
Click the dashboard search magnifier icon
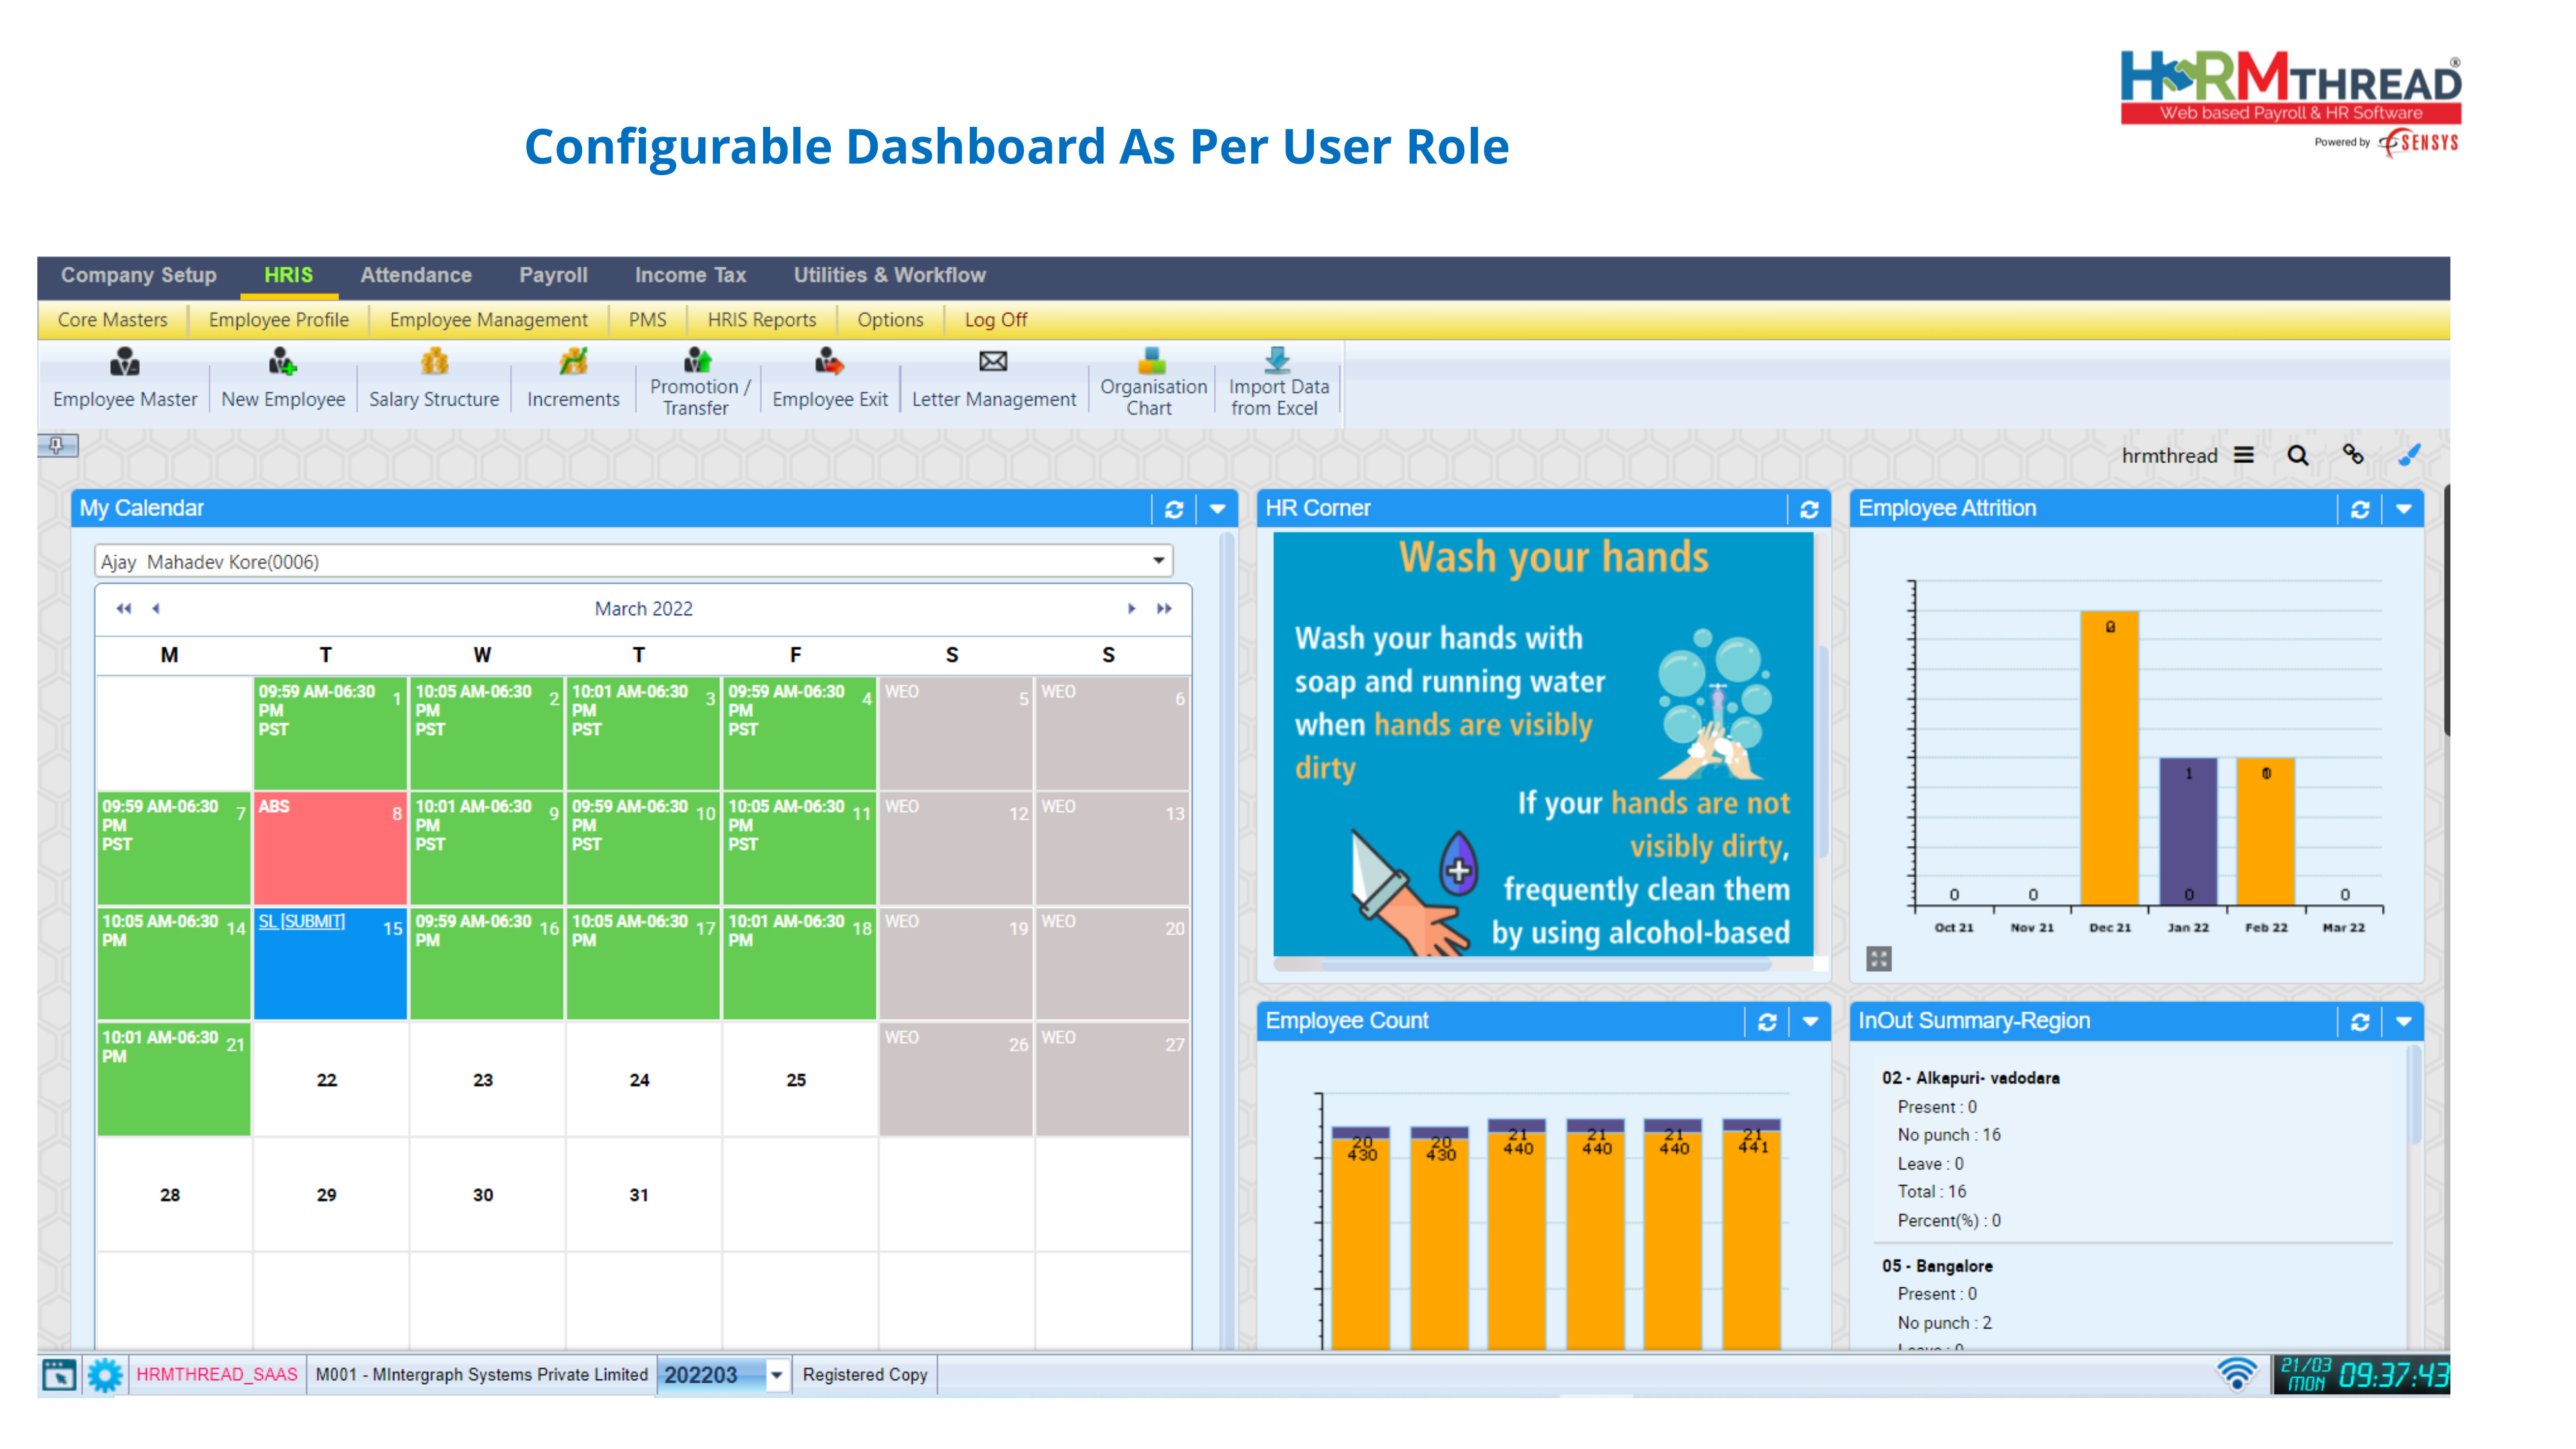coord(2298,456)
